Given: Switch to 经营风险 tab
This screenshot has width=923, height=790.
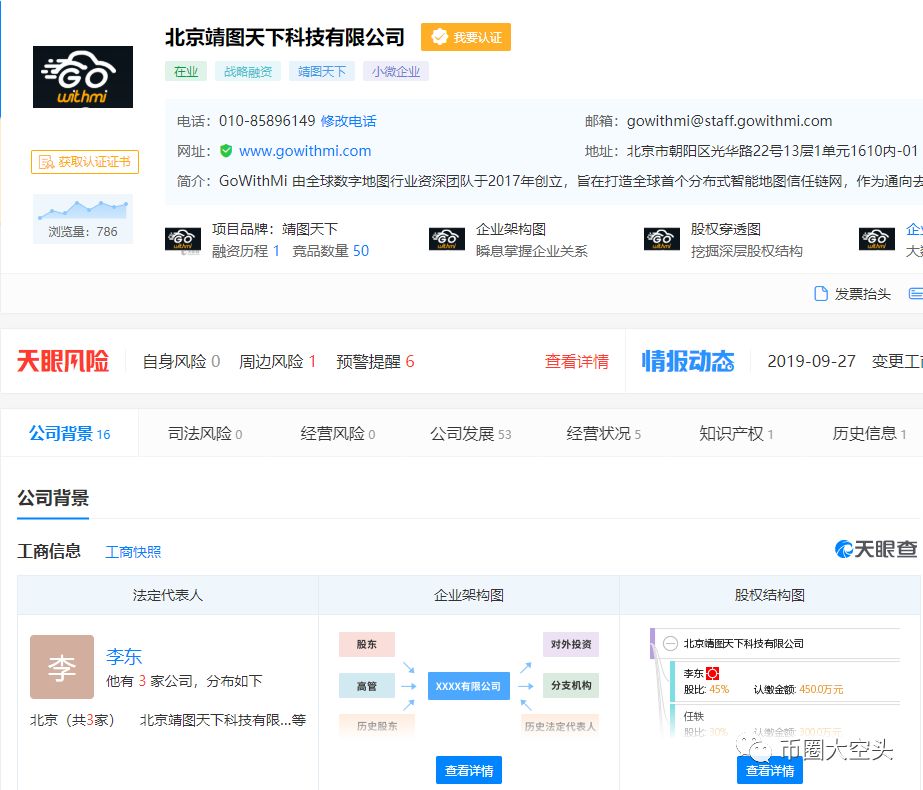Looking at the screenshot, I should (338, 434).
